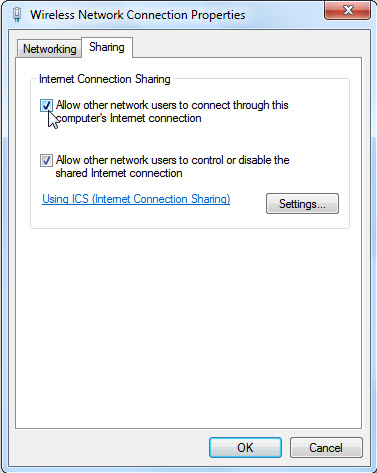The width and height of the screenshot is (377, 473).
Task: Open the Using ICS help link
Action: coord(136,199)
